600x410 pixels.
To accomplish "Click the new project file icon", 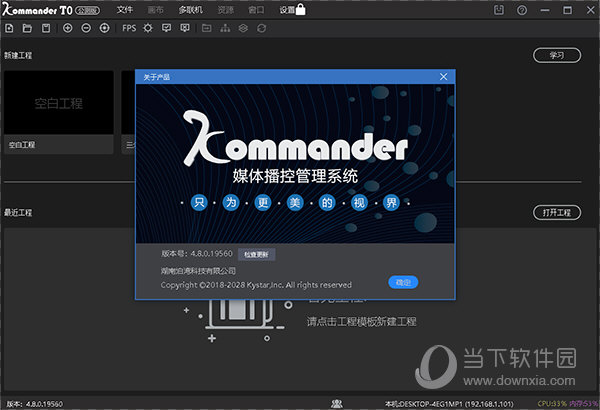I will click(x=9, y=28).
